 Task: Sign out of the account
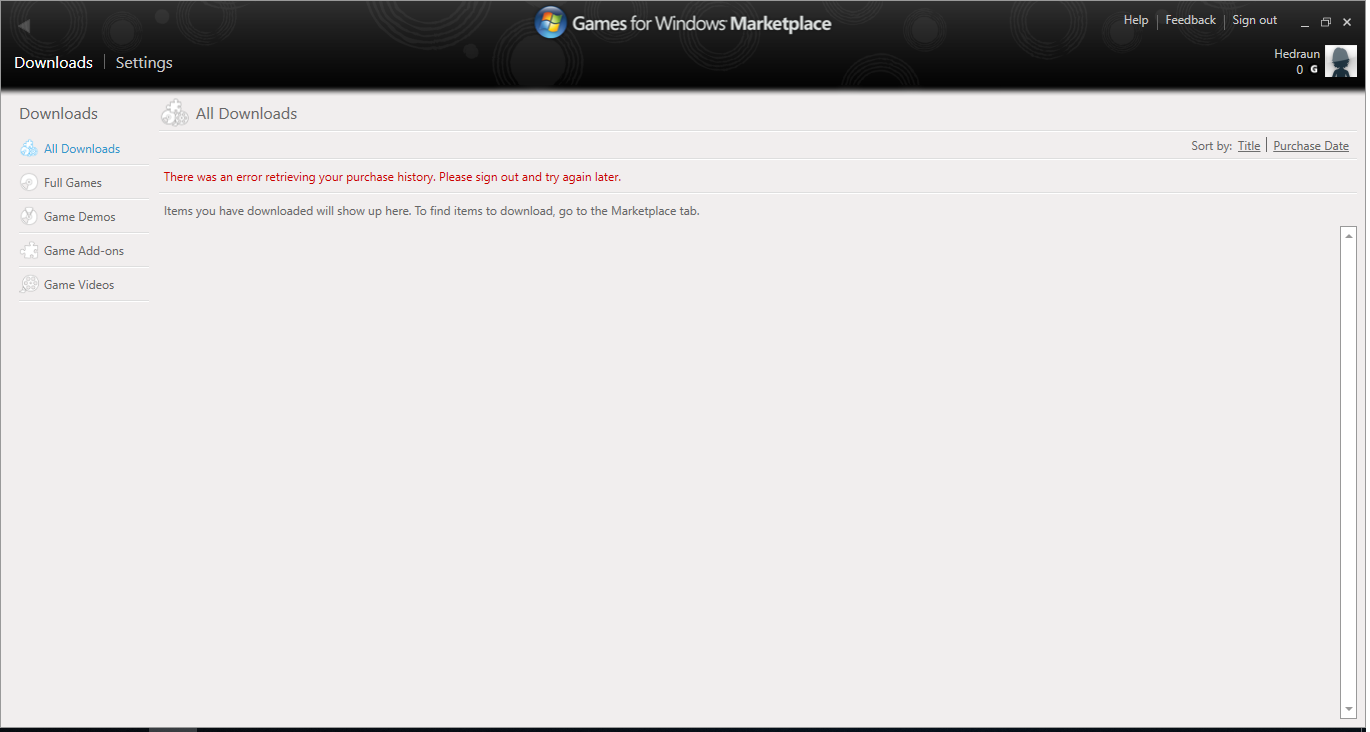coord(1254,20)
